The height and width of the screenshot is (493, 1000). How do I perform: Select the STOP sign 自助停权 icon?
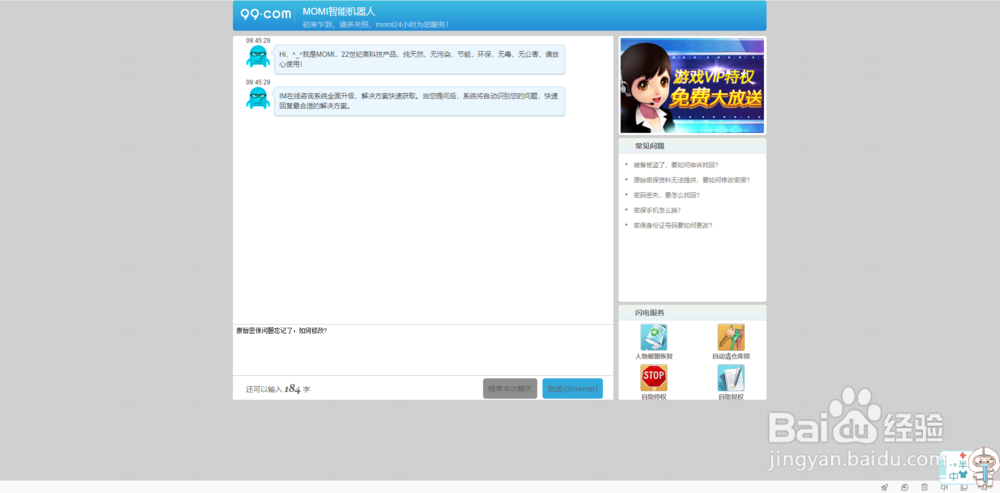[654, 378]
